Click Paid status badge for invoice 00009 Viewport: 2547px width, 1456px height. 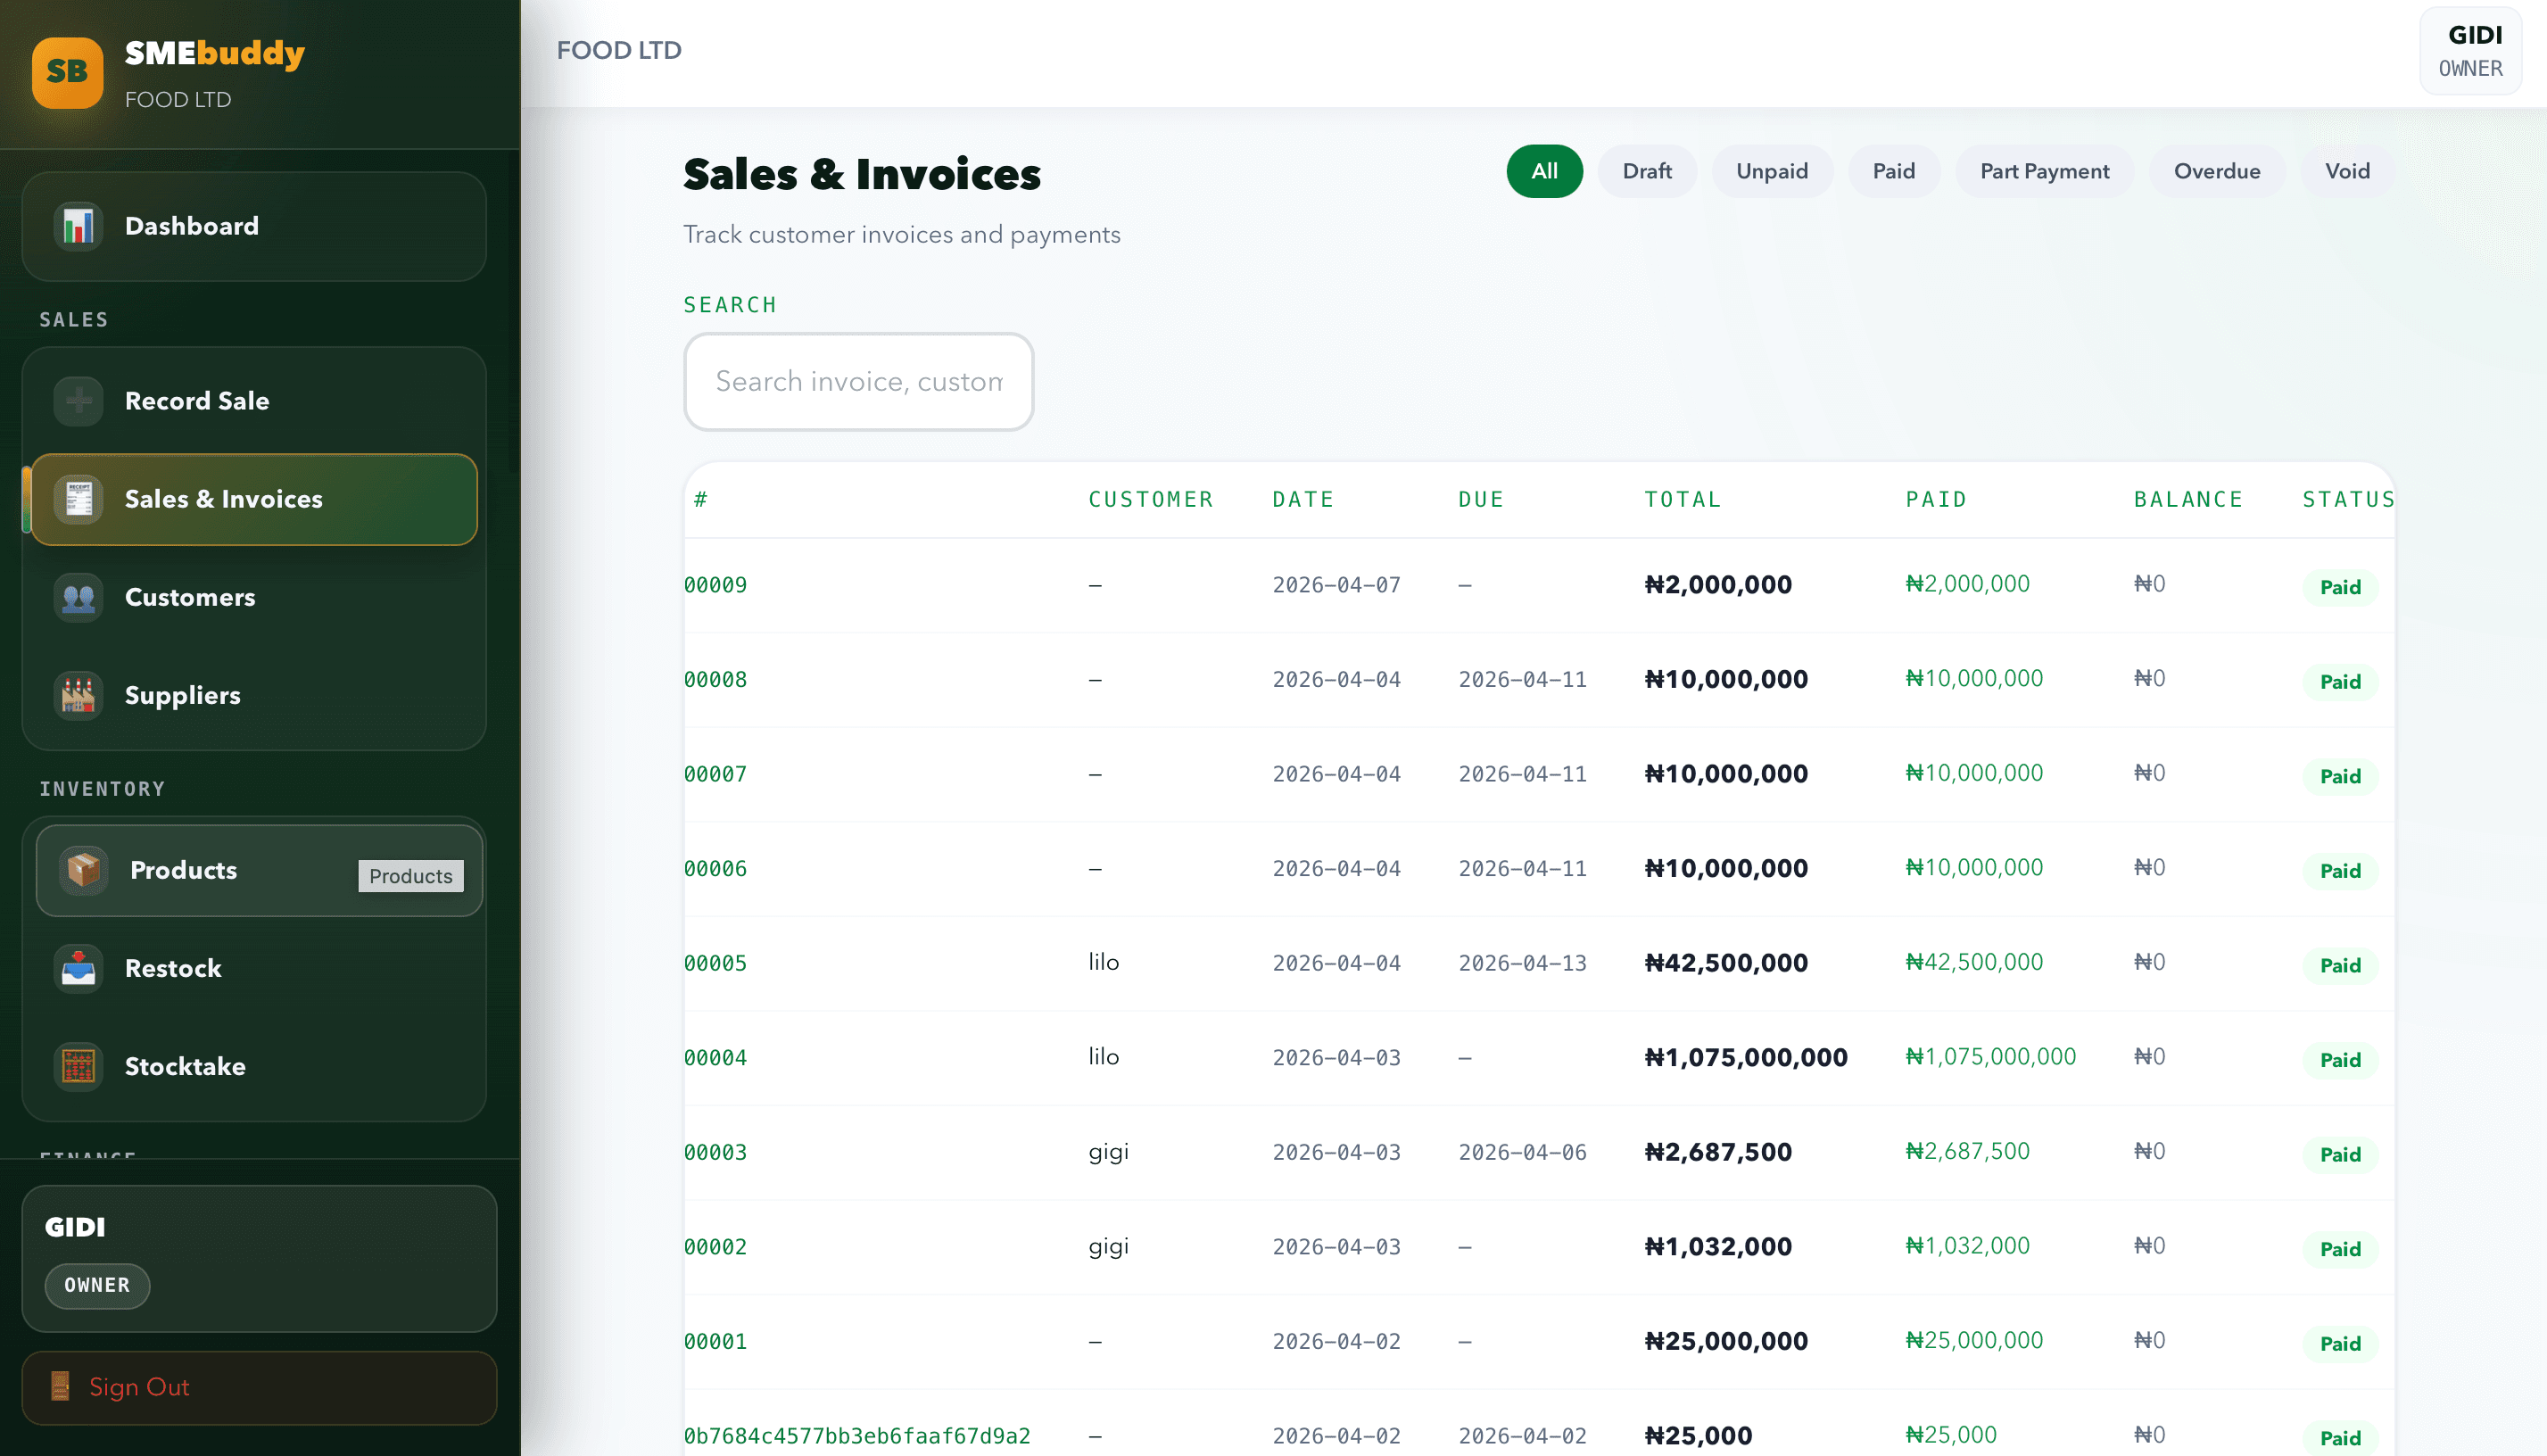point(2340,587)
